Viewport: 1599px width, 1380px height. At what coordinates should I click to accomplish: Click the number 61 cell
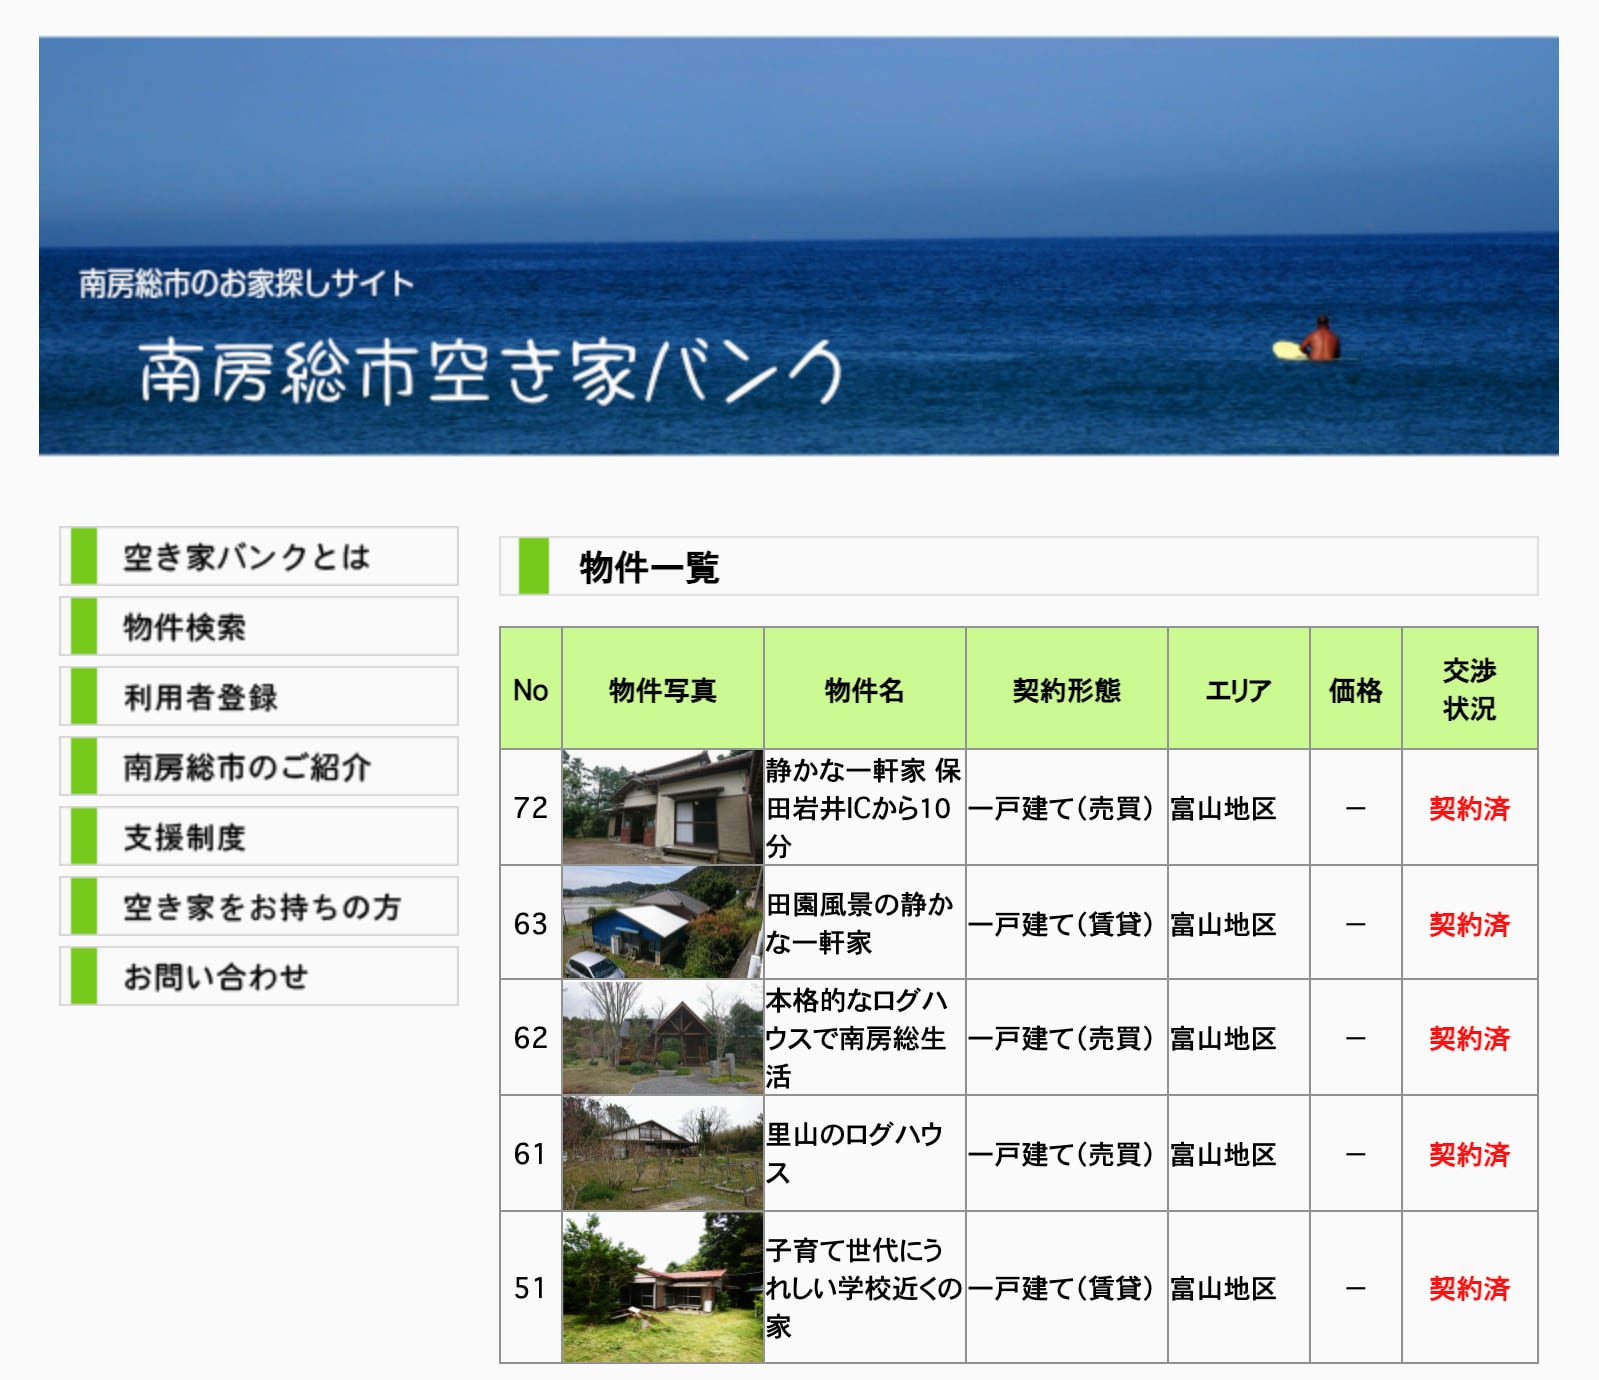point(531,1154)
